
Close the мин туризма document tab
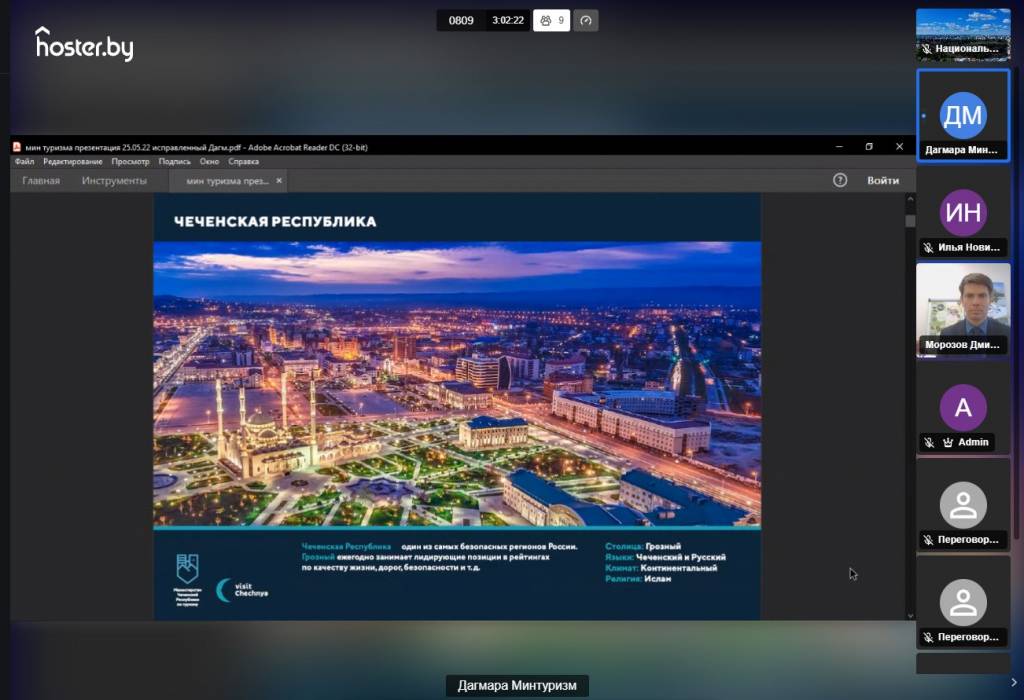[x=279, y=180]
